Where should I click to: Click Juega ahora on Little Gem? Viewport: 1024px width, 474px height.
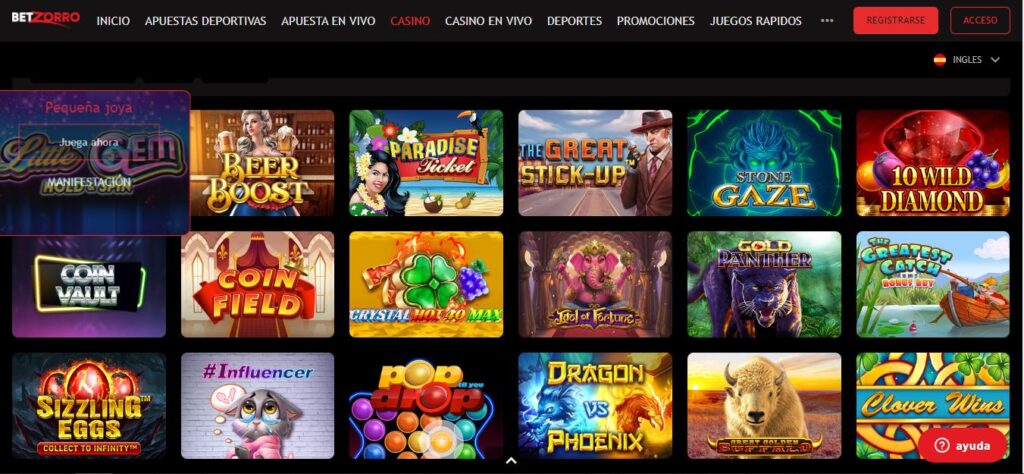[x=89, y=142]
